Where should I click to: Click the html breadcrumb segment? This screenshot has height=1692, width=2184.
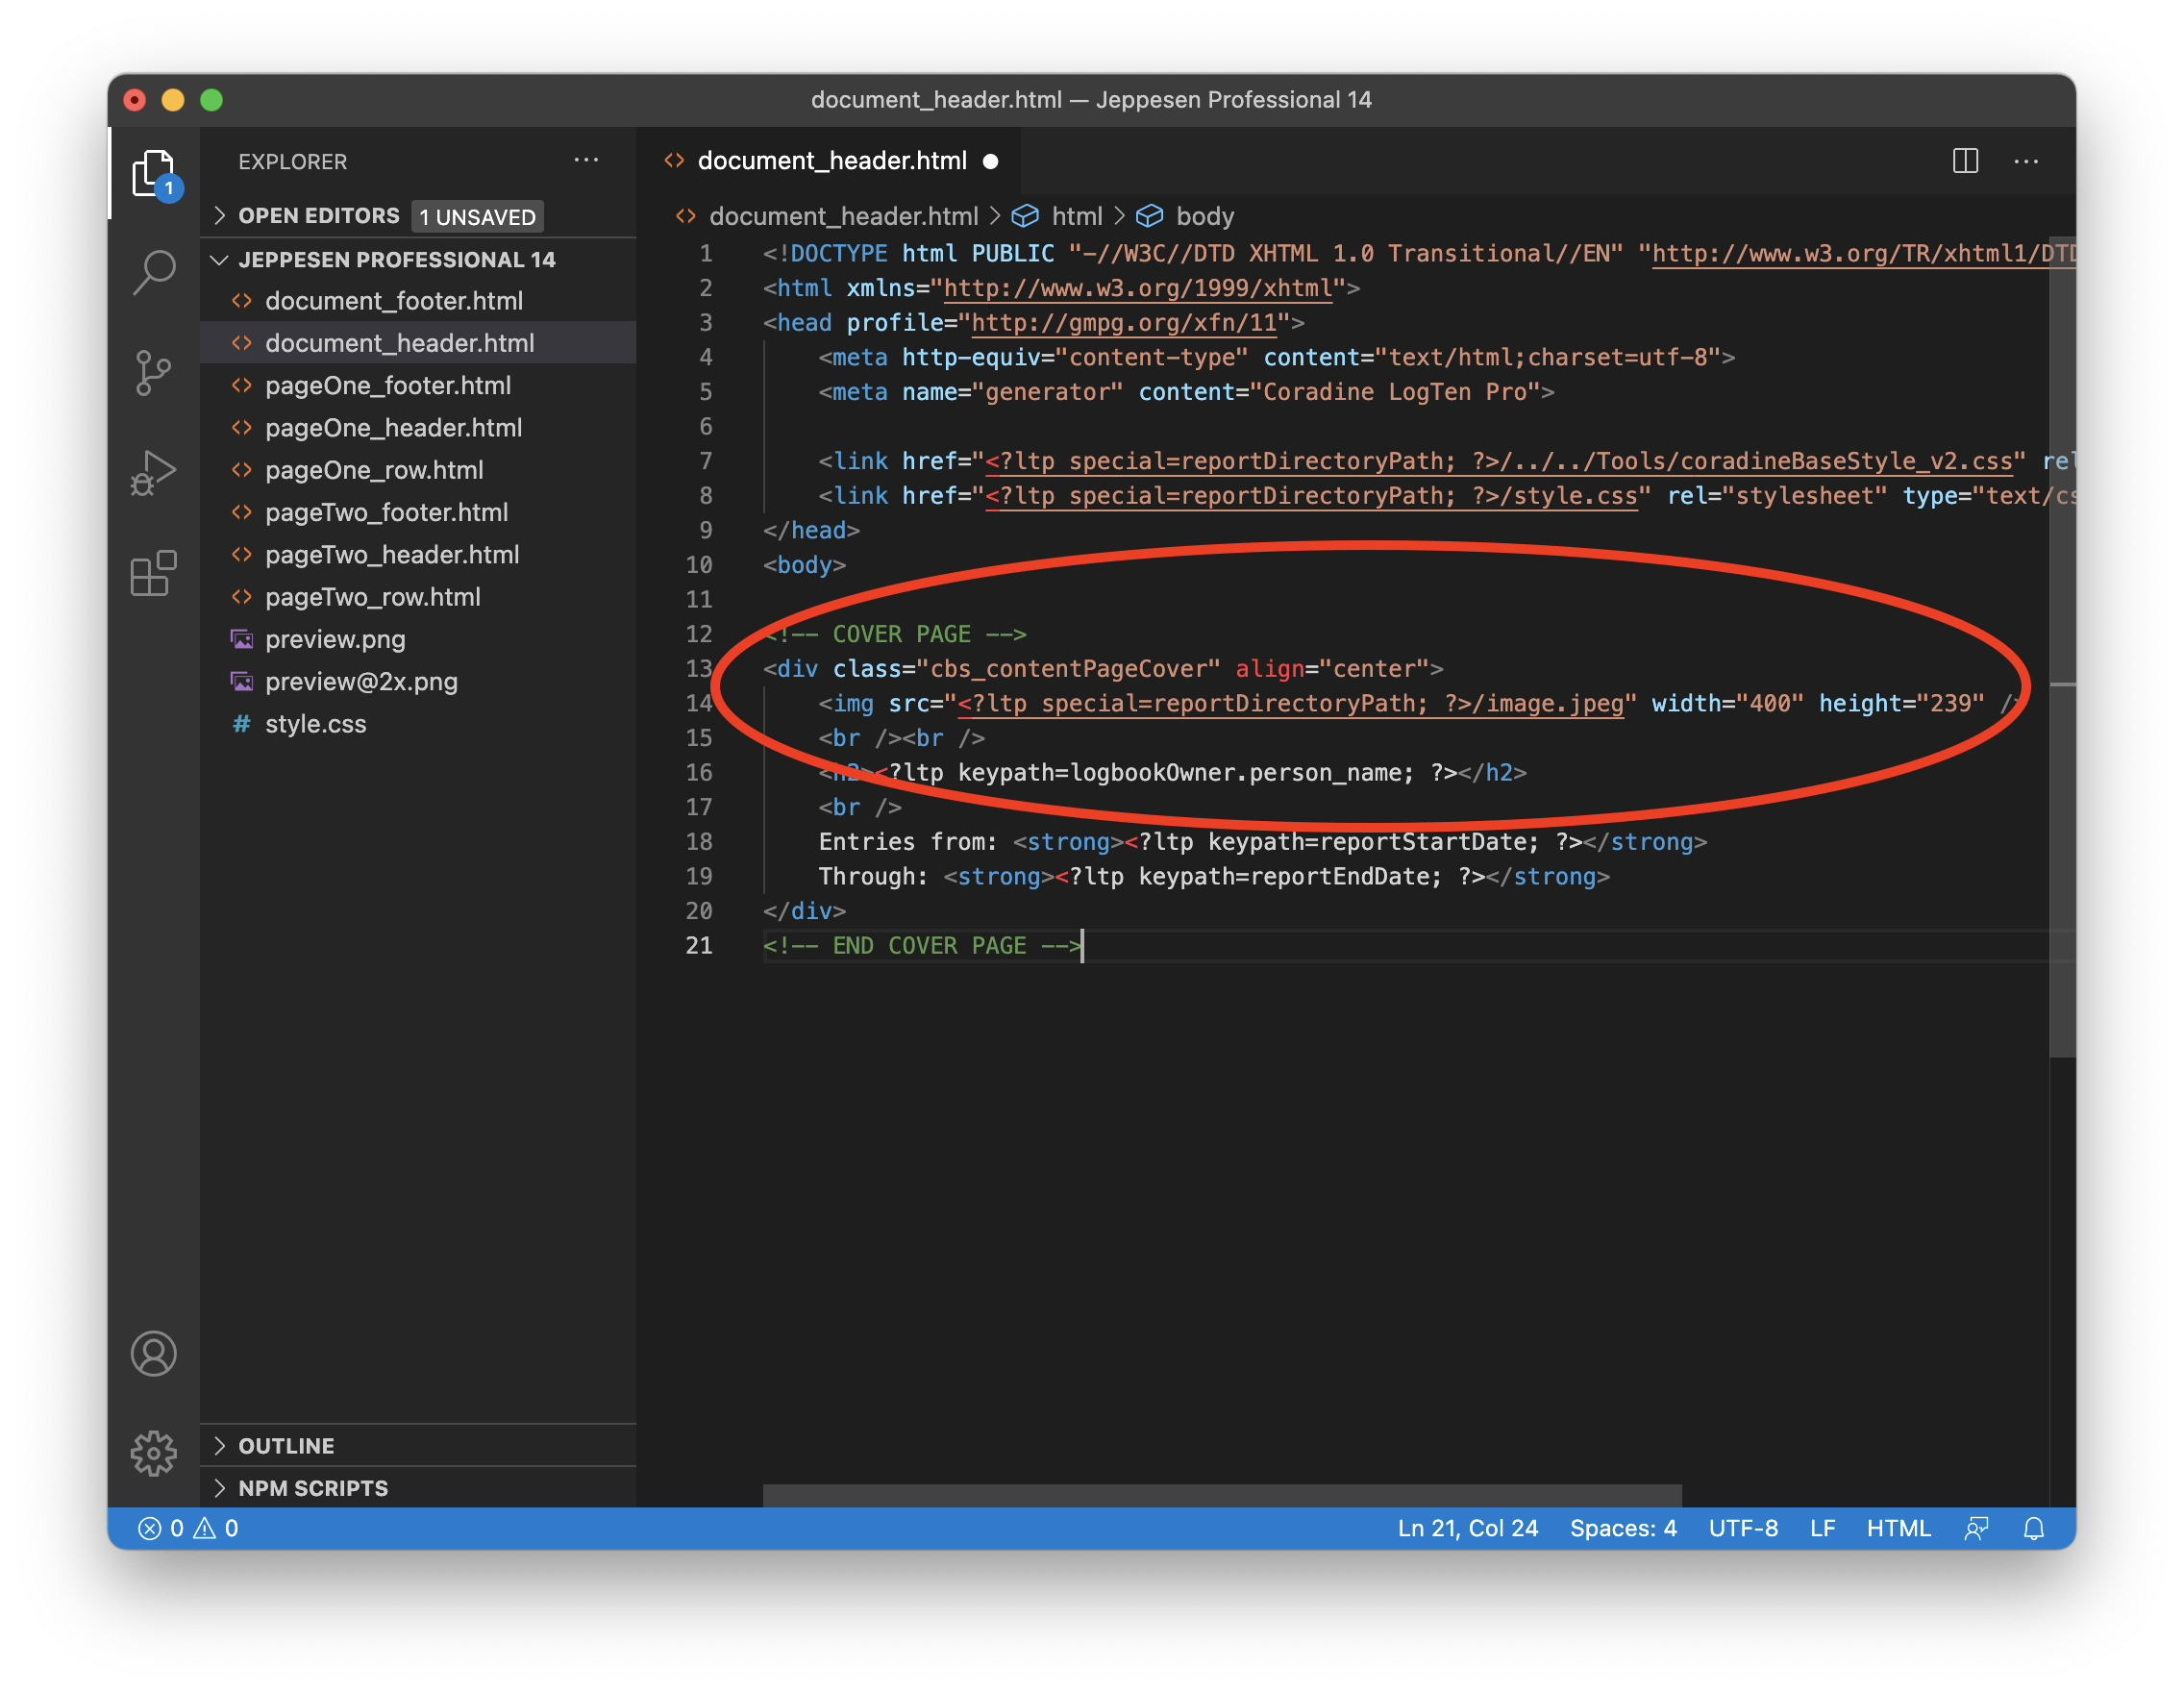pos(1076,216)
